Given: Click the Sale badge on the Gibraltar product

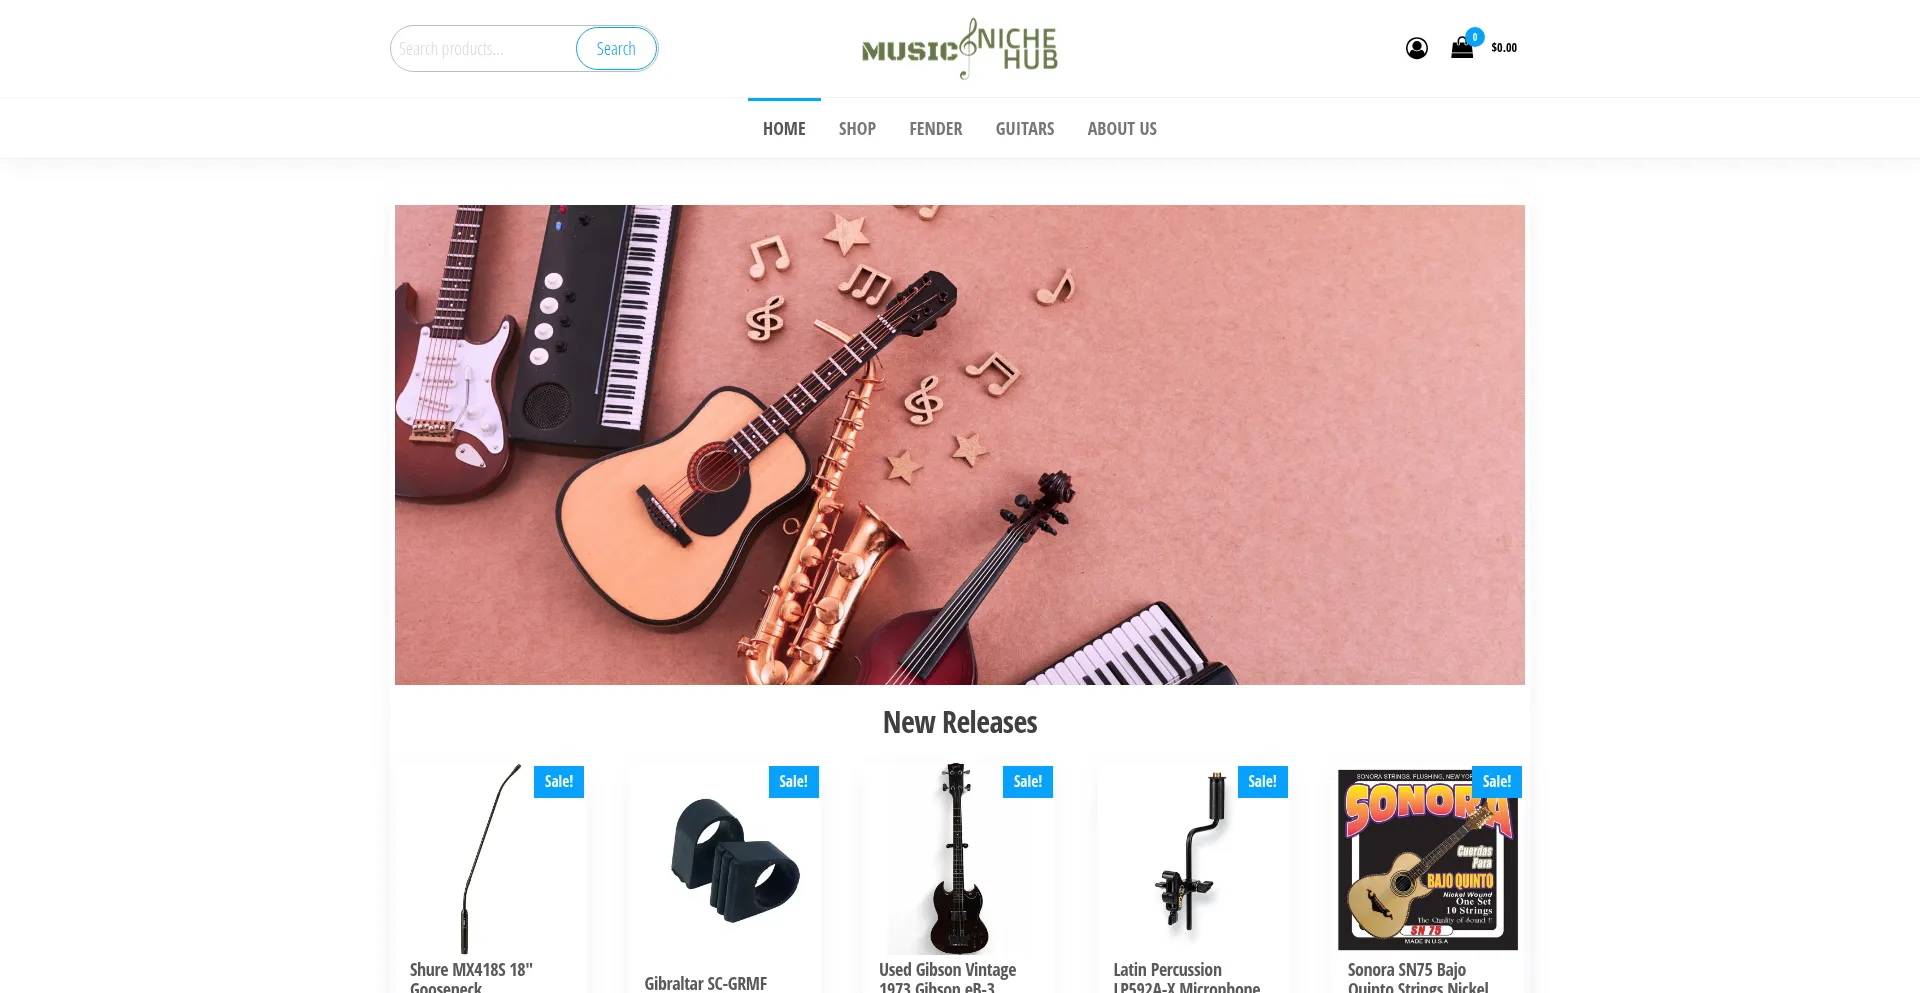Looking at the screenshot, I should tap(793, 782).
